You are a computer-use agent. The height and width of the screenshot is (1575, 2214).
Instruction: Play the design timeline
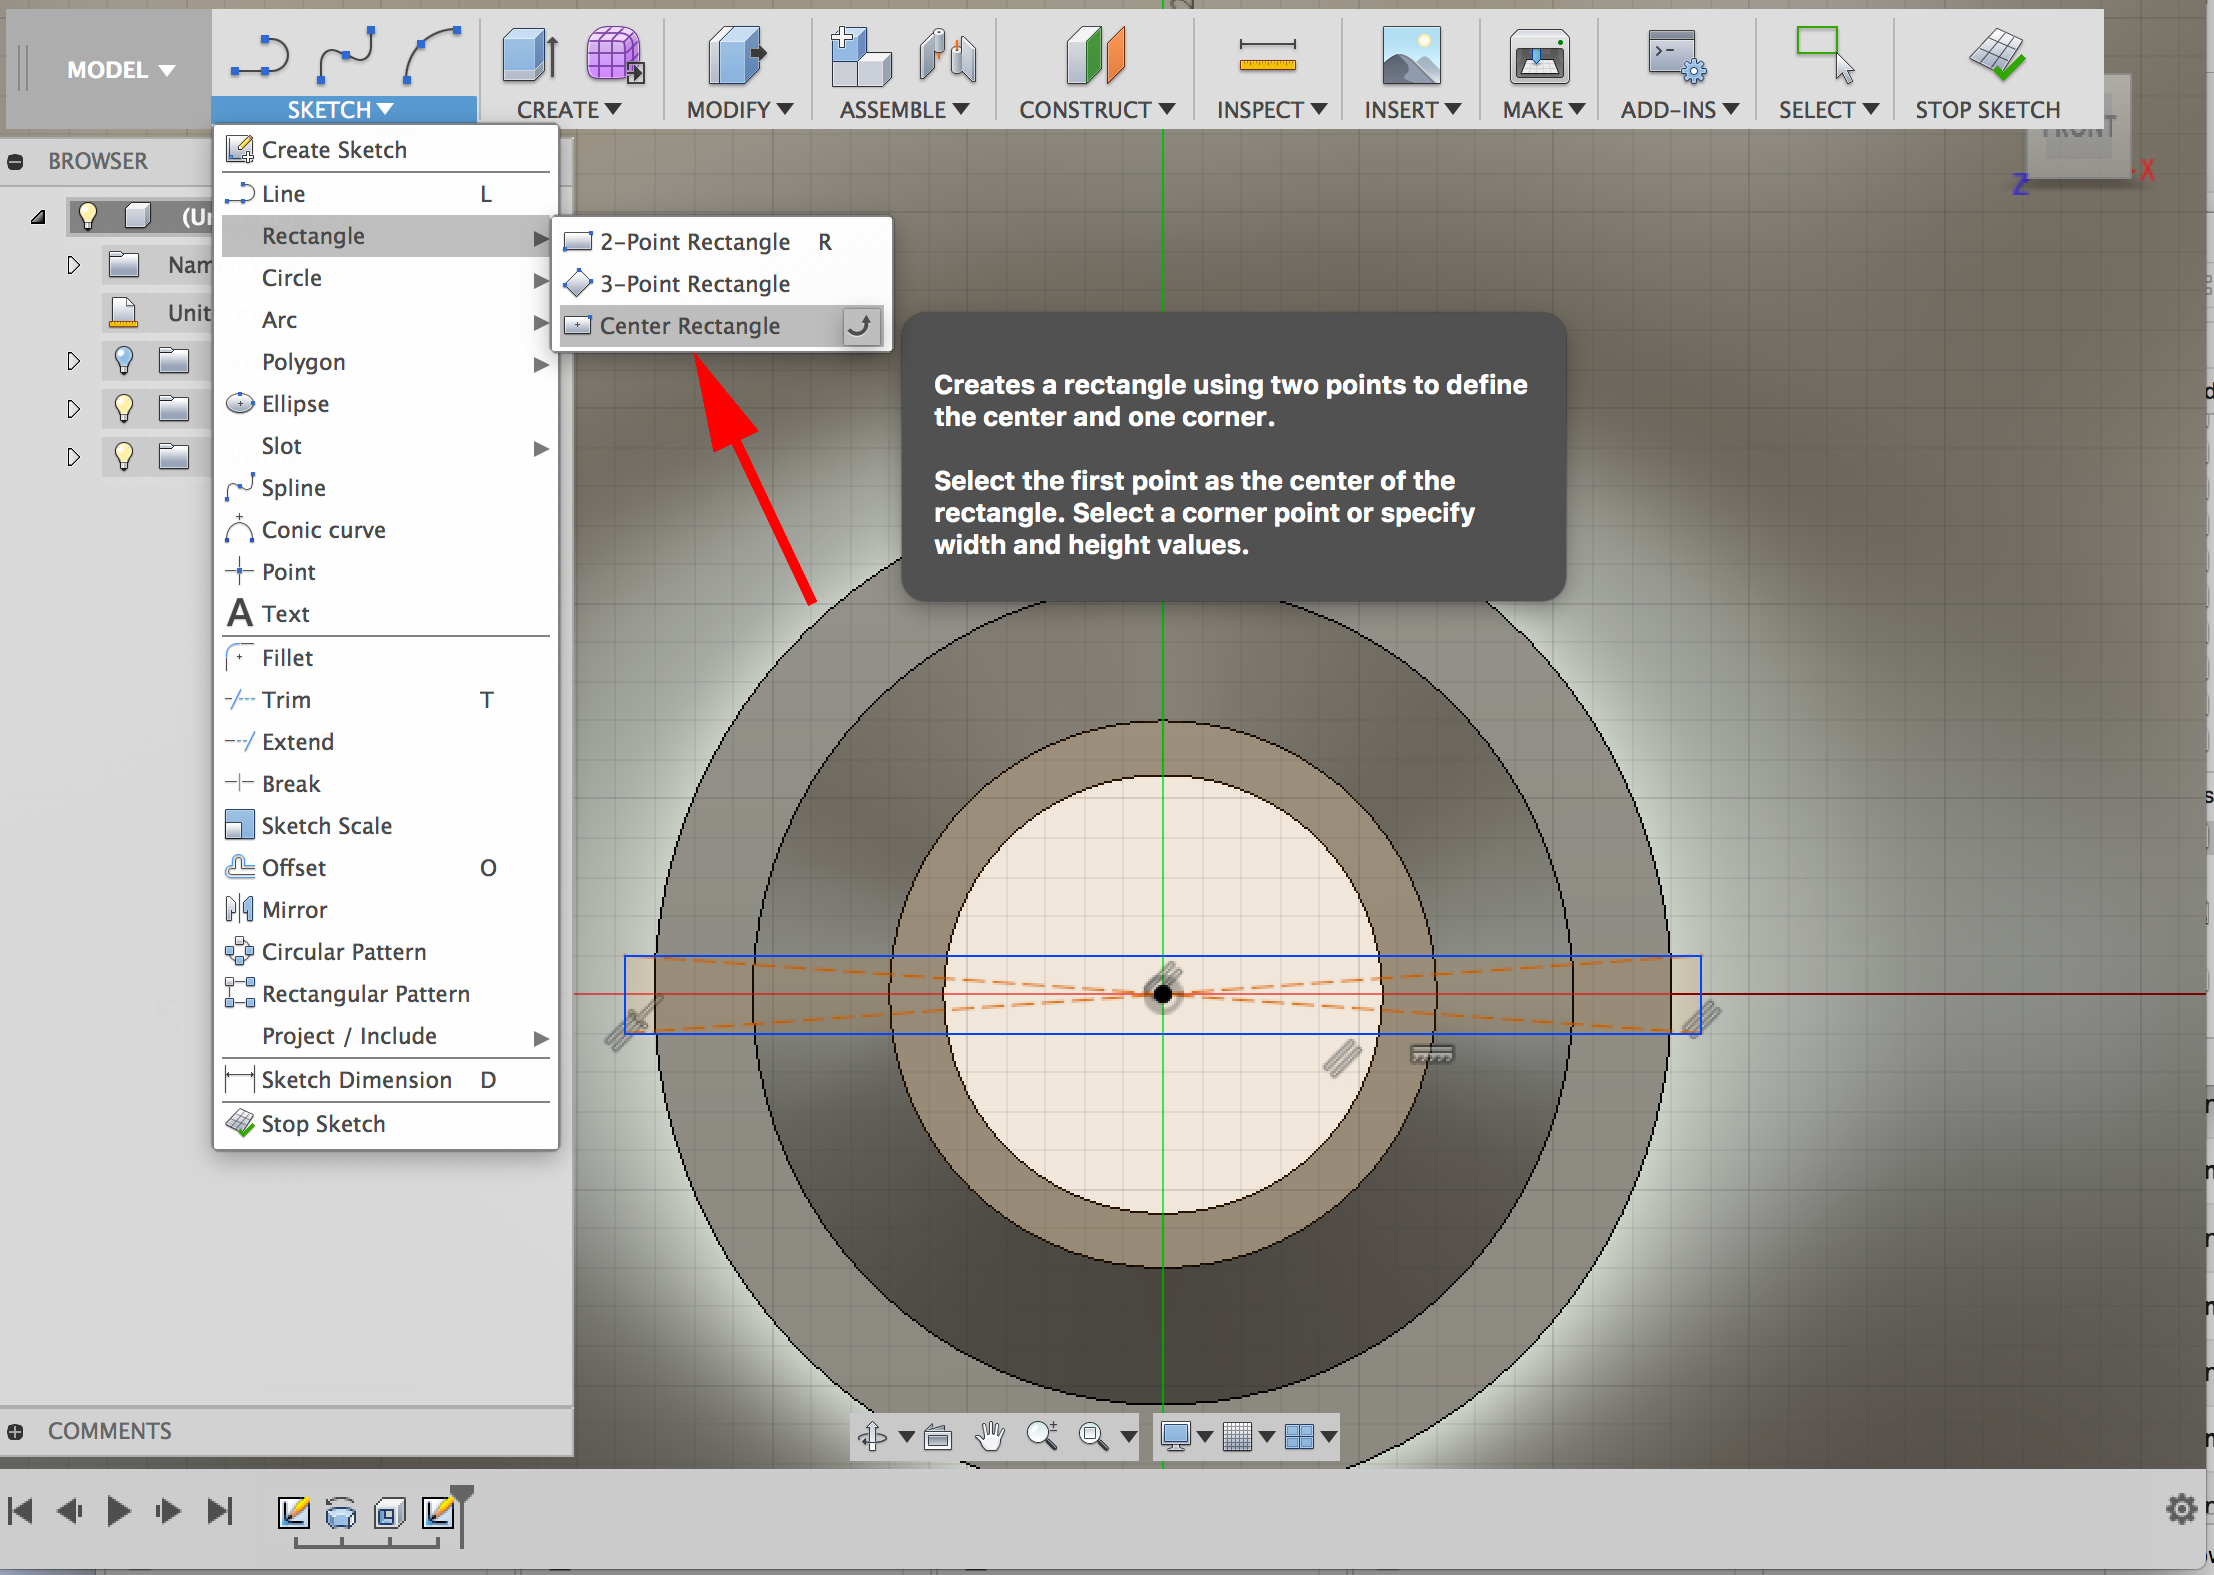pyautogui.click(x=118, y=1511)
